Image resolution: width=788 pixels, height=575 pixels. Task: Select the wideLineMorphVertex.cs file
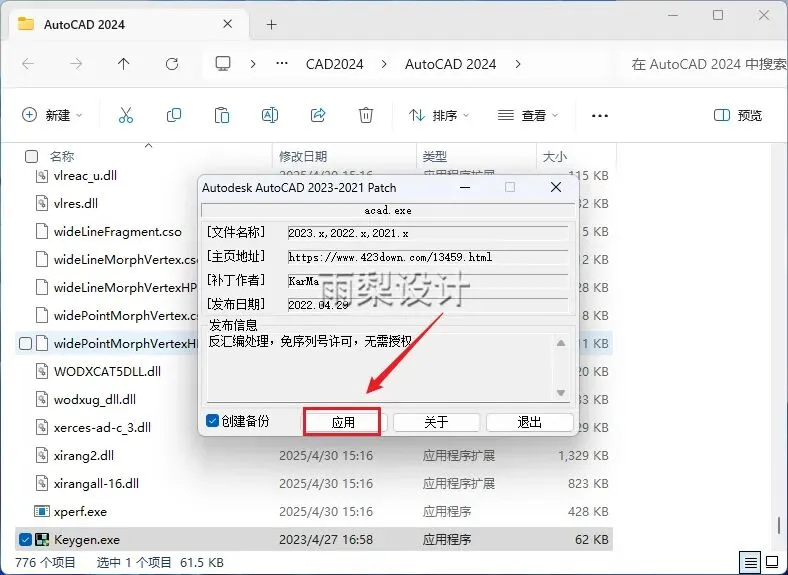(125, 260)
